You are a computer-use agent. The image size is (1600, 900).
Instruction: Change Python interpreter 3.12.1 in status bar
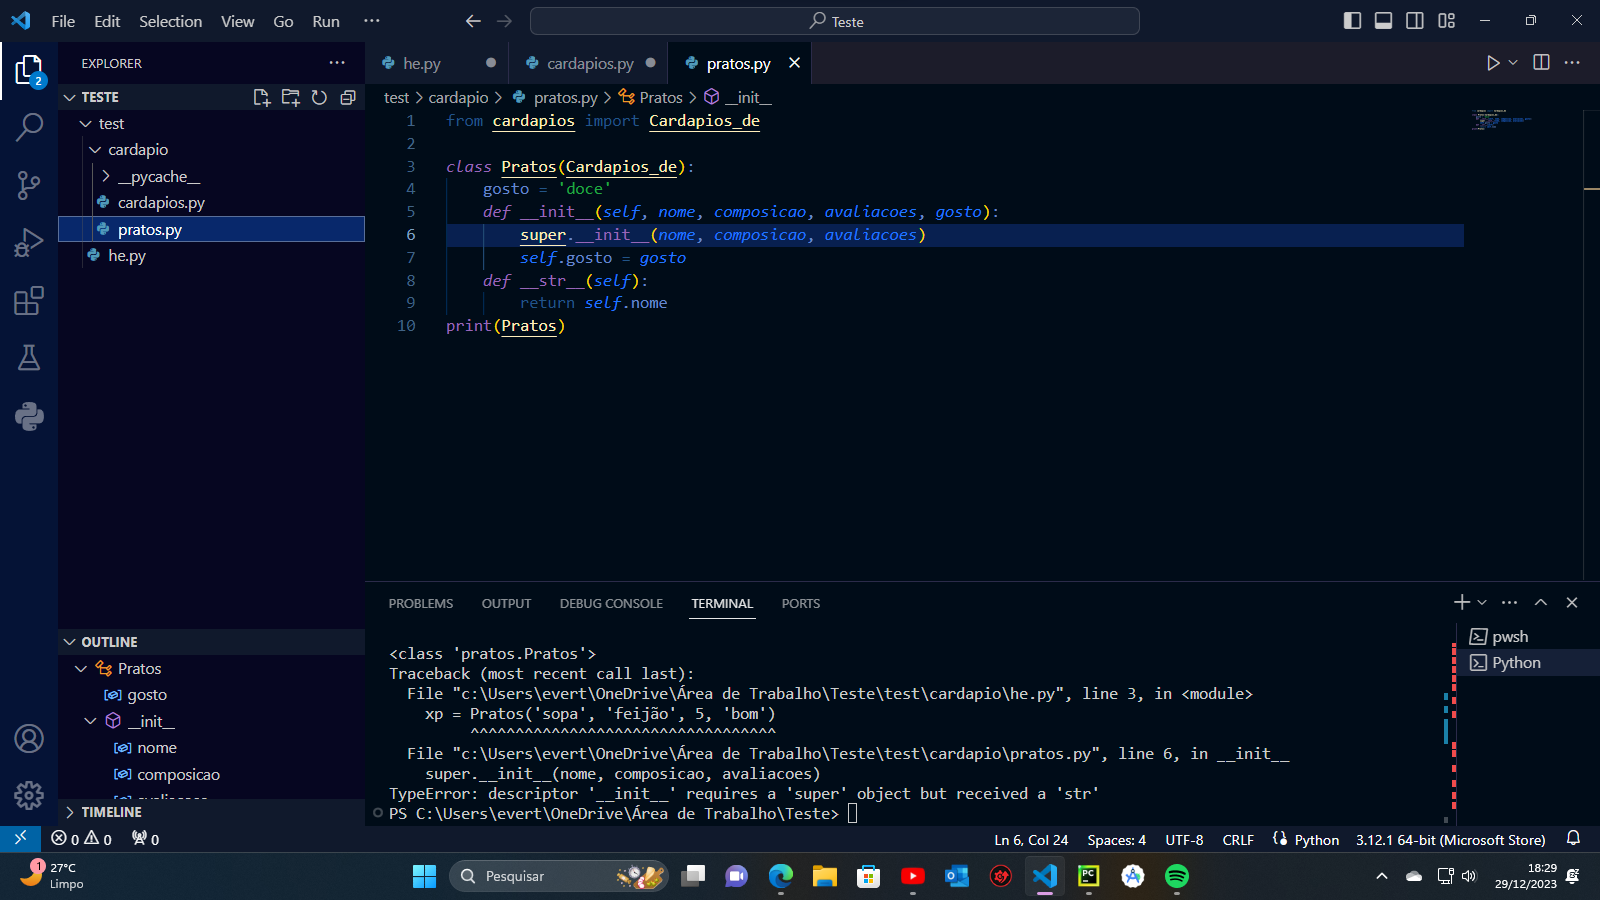pos(1450,840)
